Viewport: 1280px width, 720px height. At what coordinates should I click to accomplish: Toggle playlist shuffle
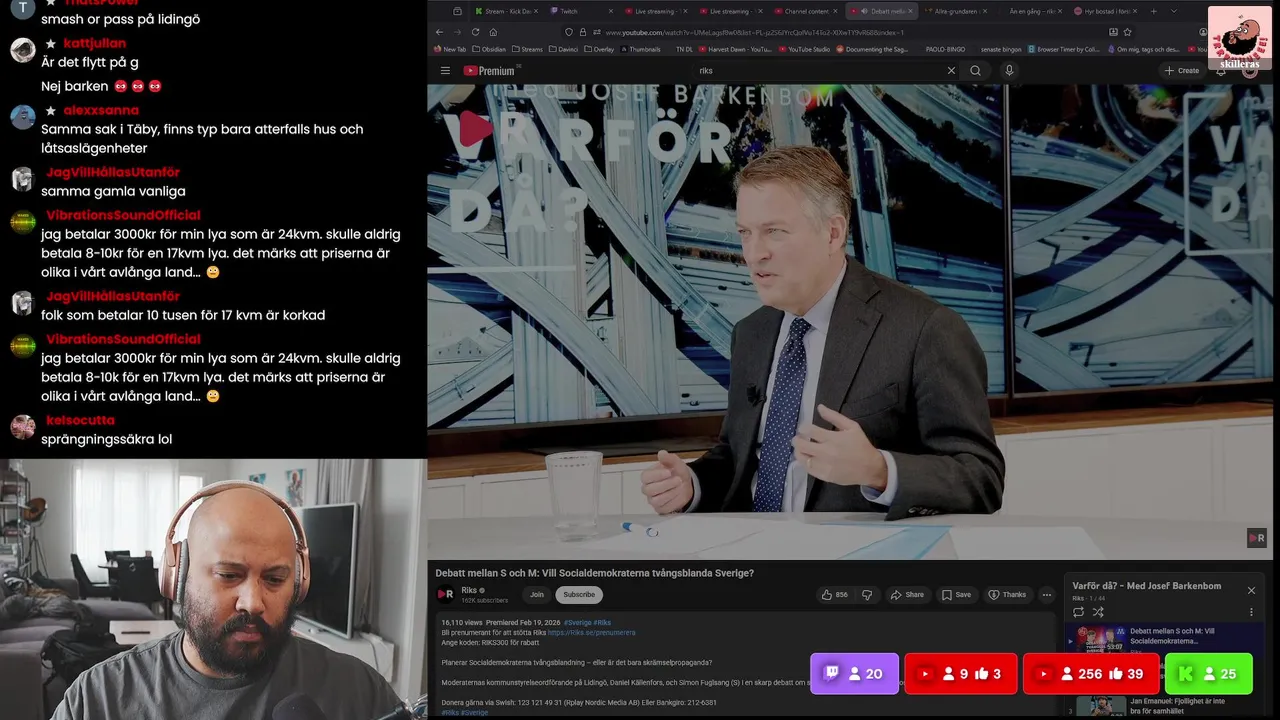tap(1098, 612)
